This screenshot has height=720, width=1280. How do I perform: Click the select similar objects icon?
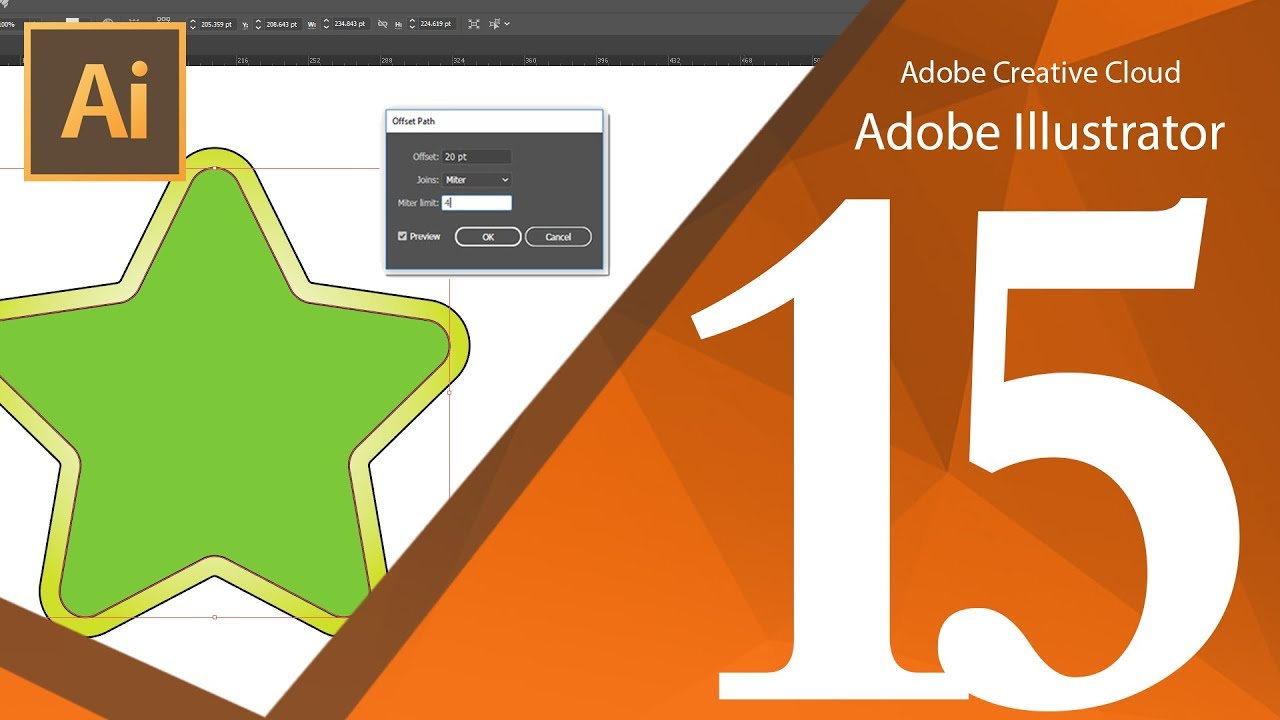[495, 24]
